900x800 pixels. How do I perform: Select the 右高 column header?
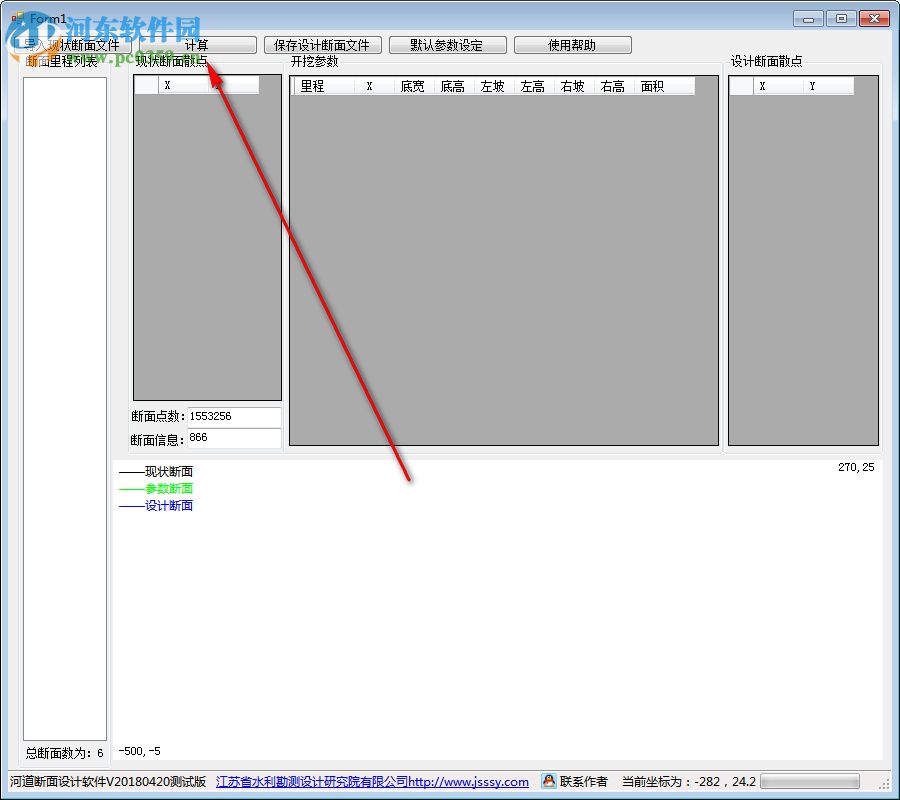coord(614,86)
